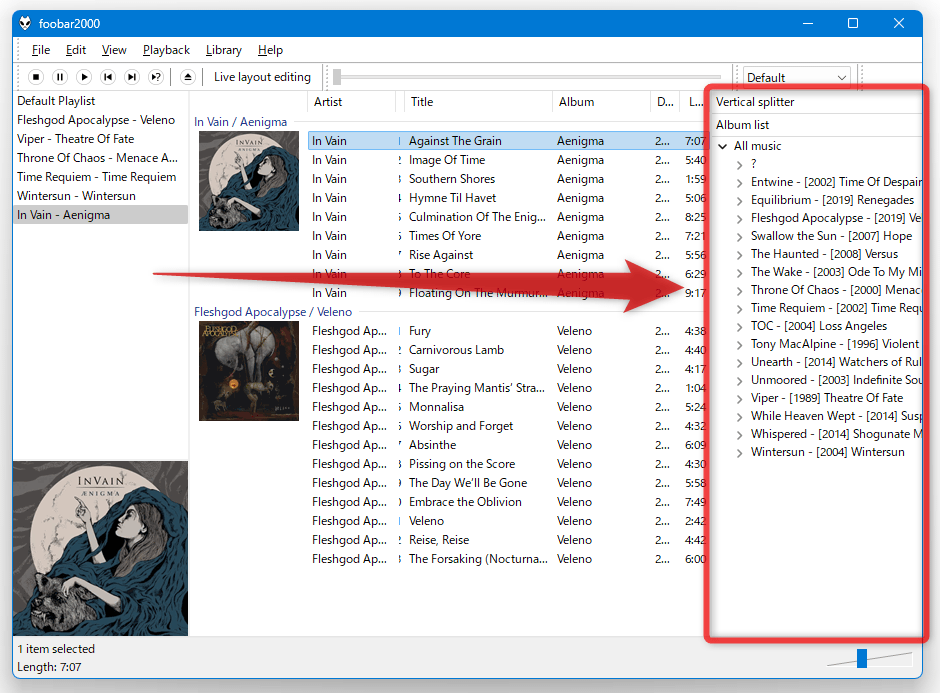Viewport: 940px width, 693px height.
Task: Expand the Equilibrium - Renegades node
Action: 740,200
